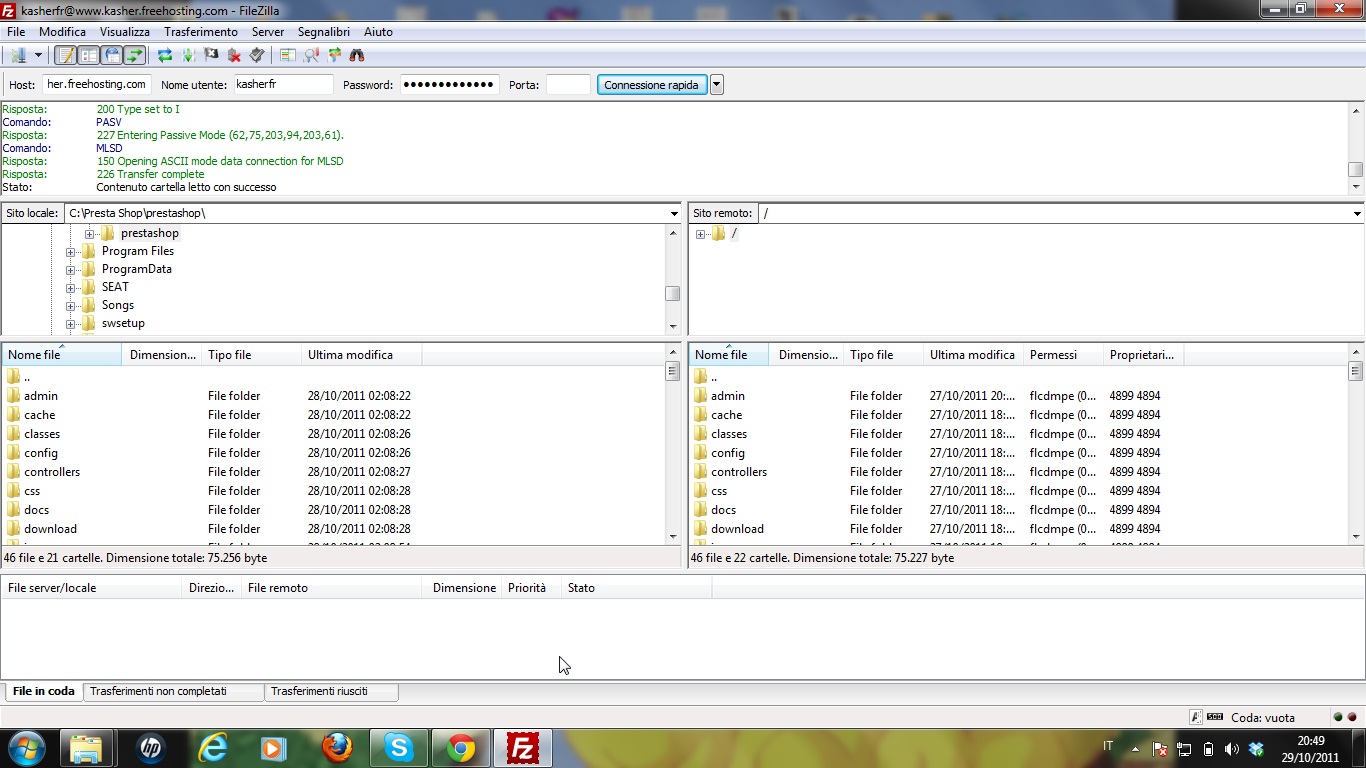The width and height of the screenshot is (1366, 768).
Task: Expand the remote root / tree node
Action: click(700, 234)
